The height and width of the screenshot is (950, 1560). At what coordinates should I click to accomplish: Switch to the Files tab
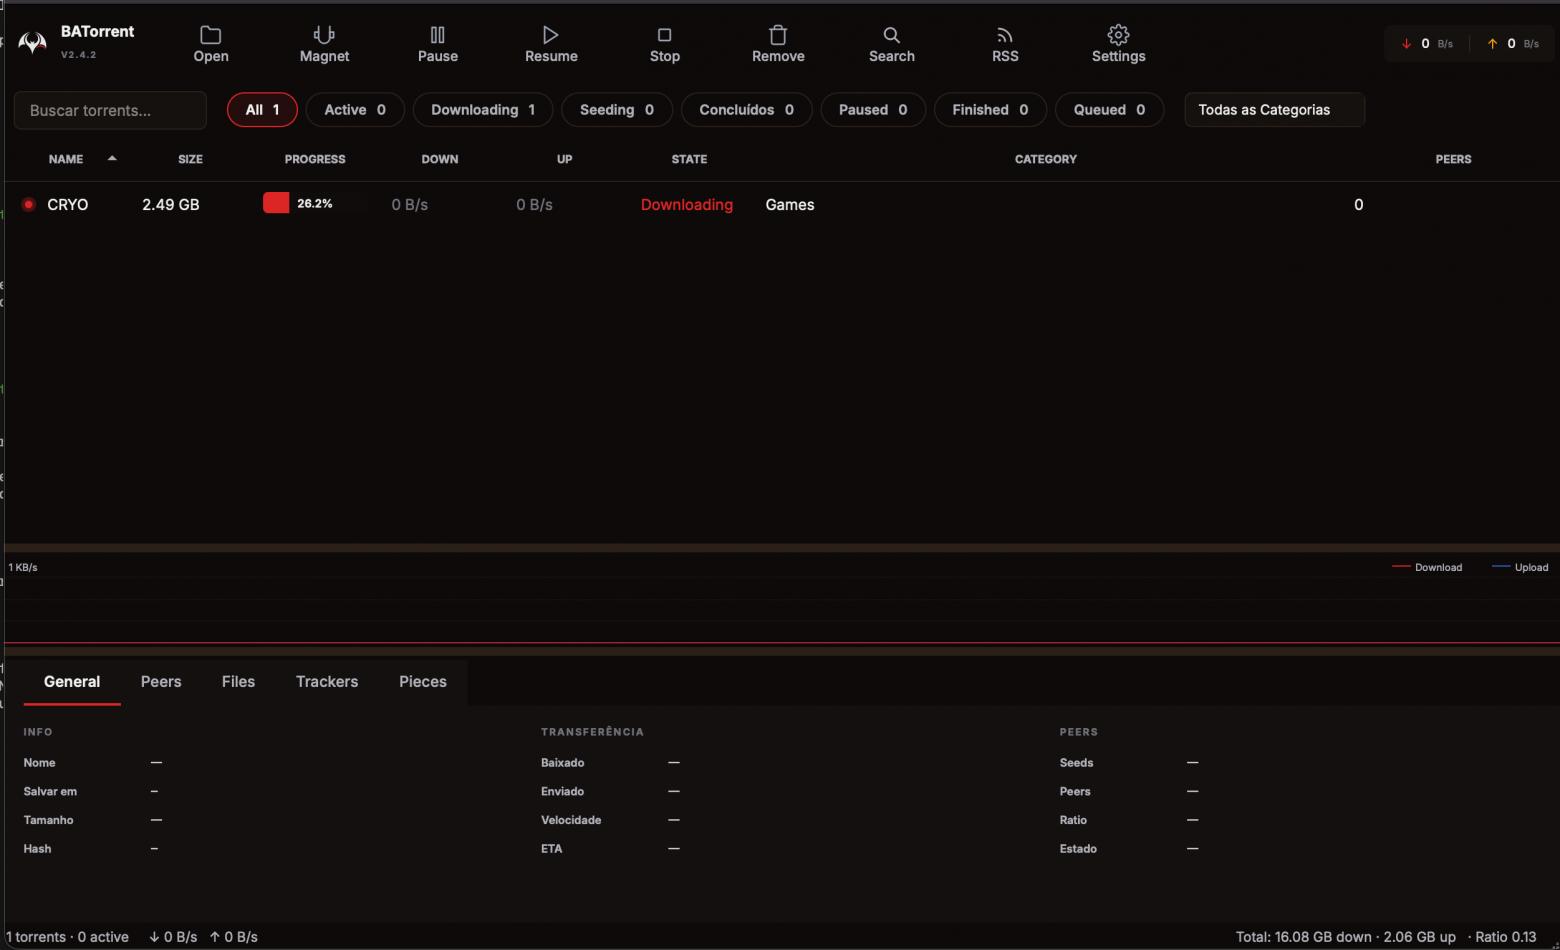pos(238,682)
